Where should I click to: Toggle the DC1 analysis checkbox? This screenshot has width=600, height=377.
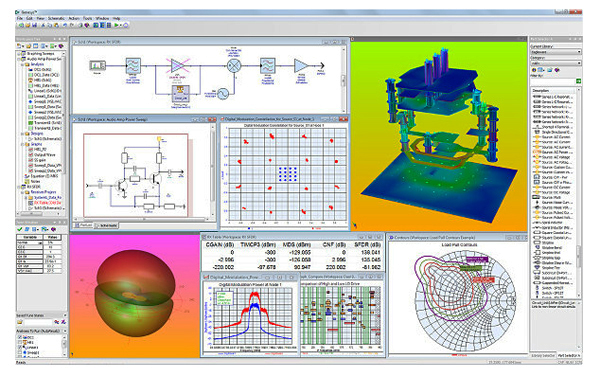point(20,337)
